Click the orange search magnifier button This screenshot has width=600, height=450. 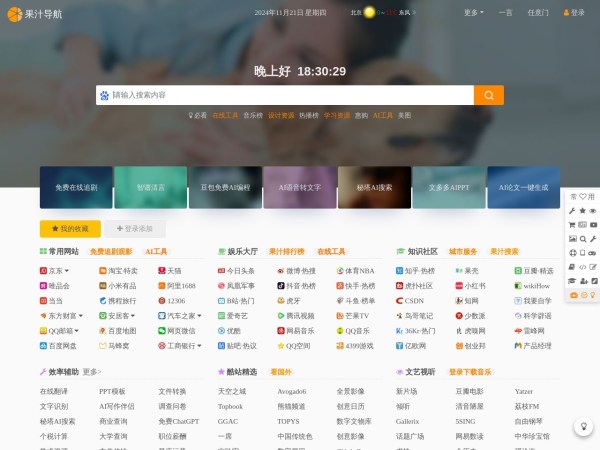[488, 95]
